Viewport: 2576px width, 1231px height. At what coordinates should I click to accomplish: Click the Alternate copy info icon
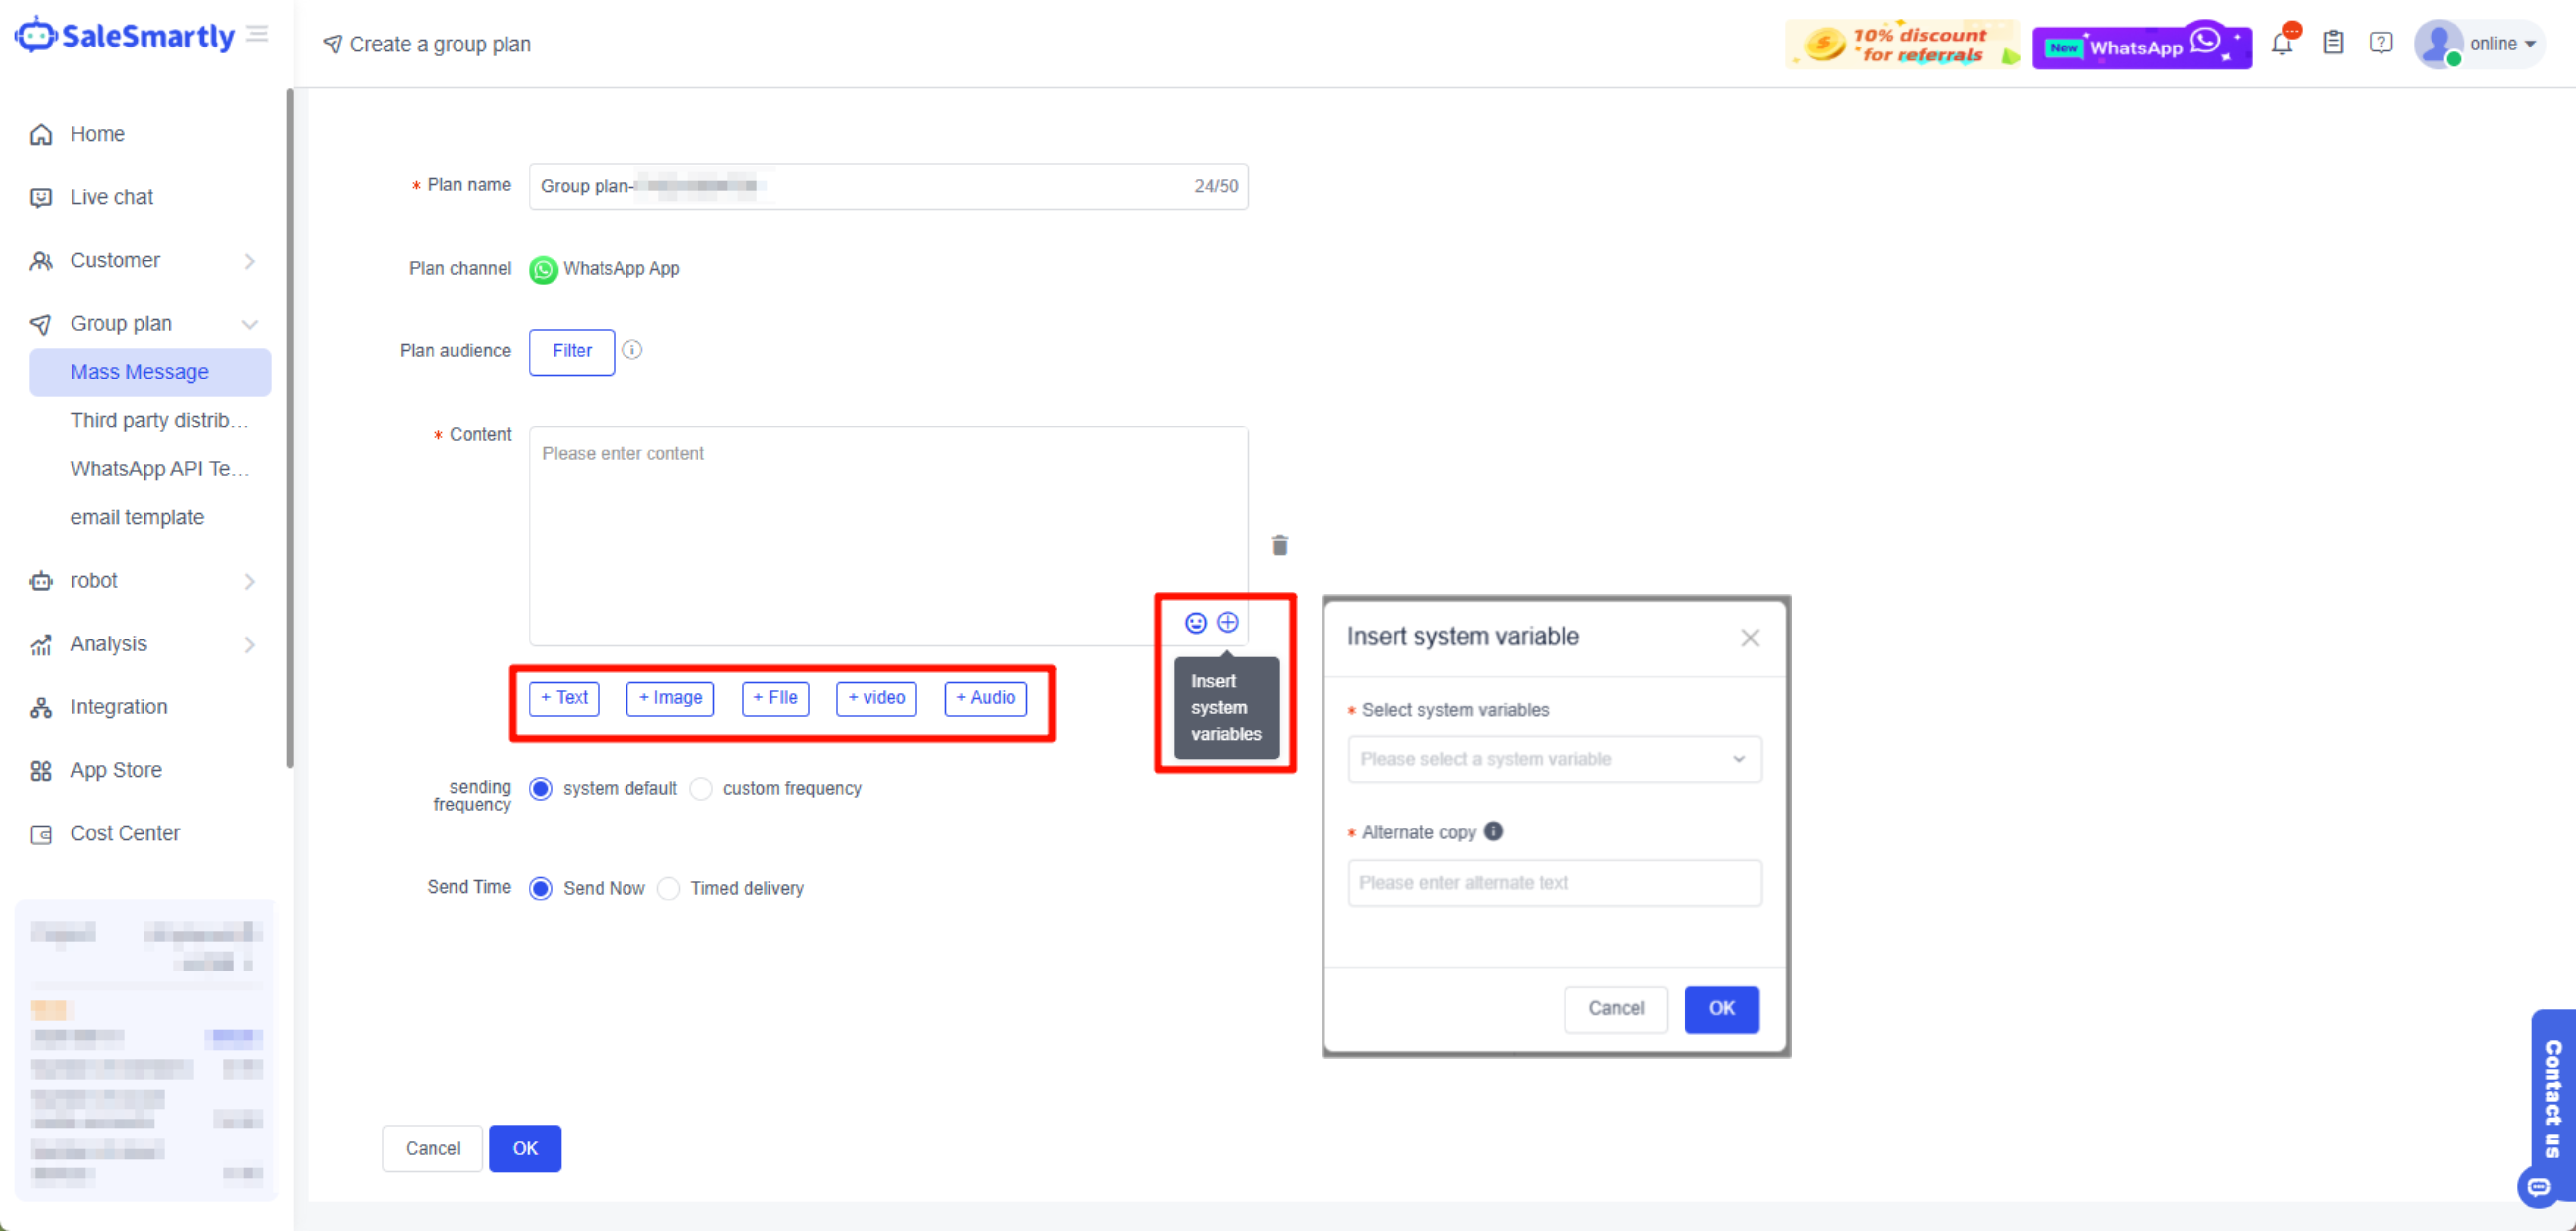click(x=1493, y=831)
